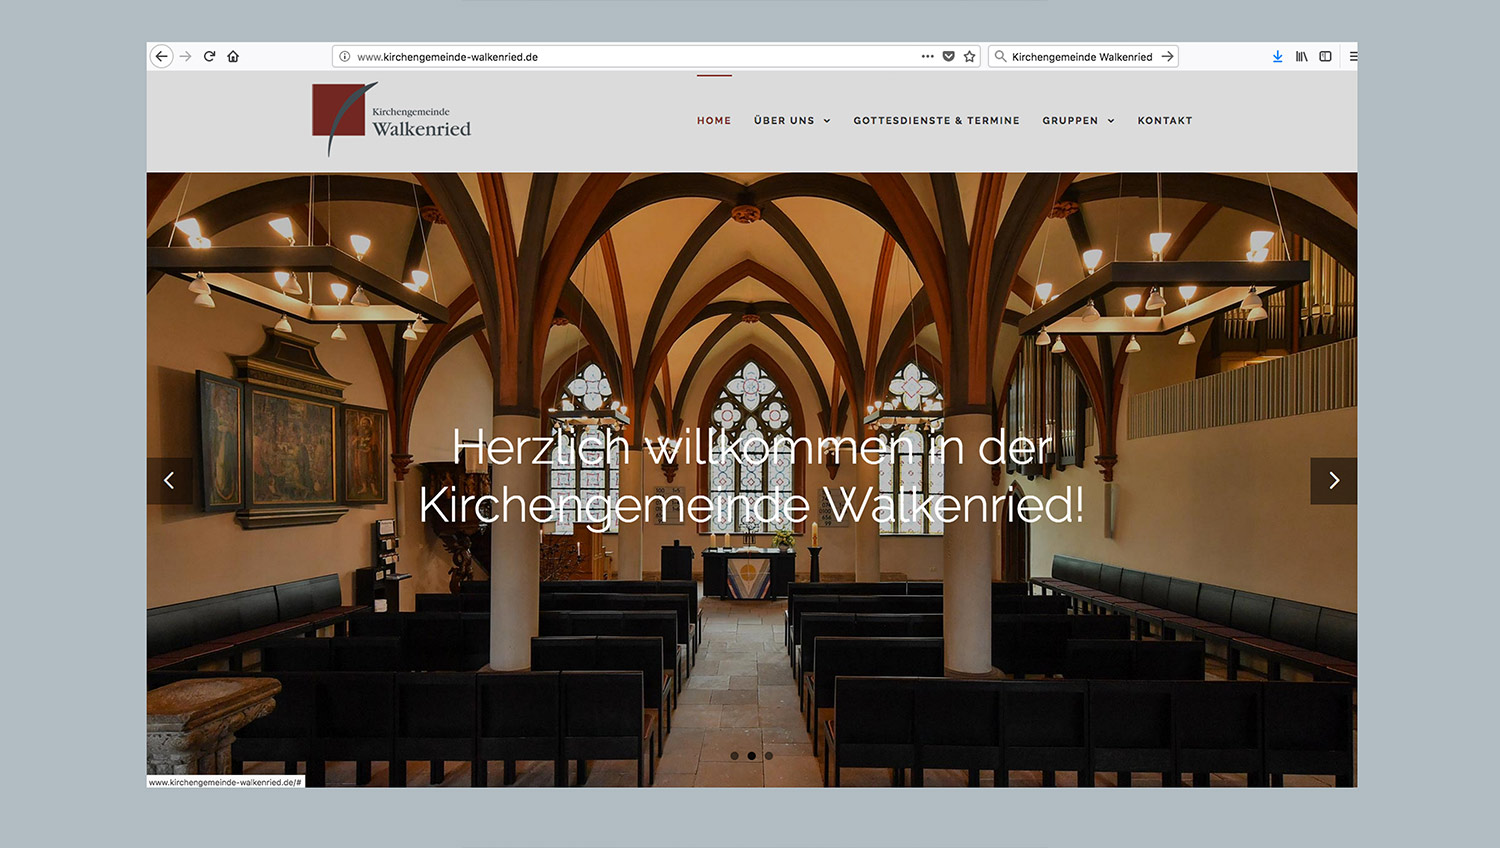The height and width of the screenshot is (848, 1500).
Task: Select the third slider dot
Action: tap(769, 756)
